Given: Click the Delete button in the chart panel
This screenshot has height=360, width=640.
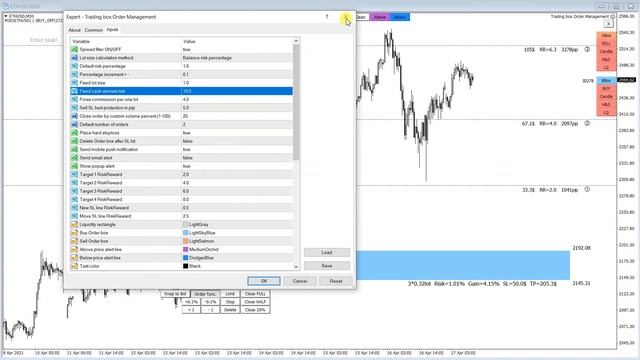Looking at the screenshot, I should [230, 310].
